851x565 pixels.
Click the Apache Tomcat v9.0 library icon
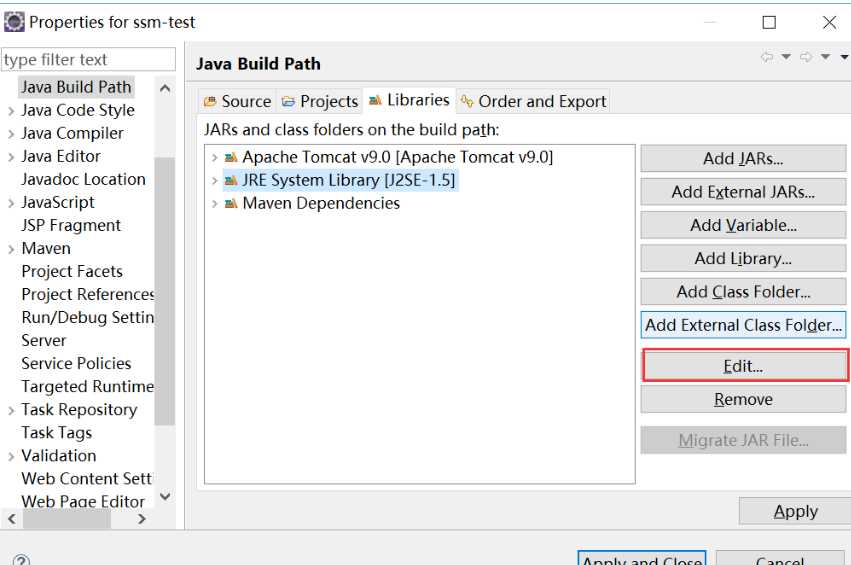pyautogui.click(x=231, y=157)
